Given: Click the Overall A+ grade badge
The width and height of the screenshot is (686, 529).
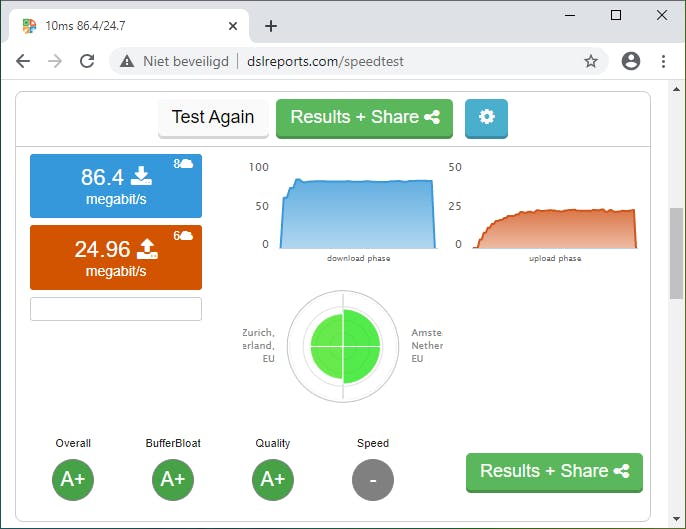Looking at the screenshot, I should point(73,480).
